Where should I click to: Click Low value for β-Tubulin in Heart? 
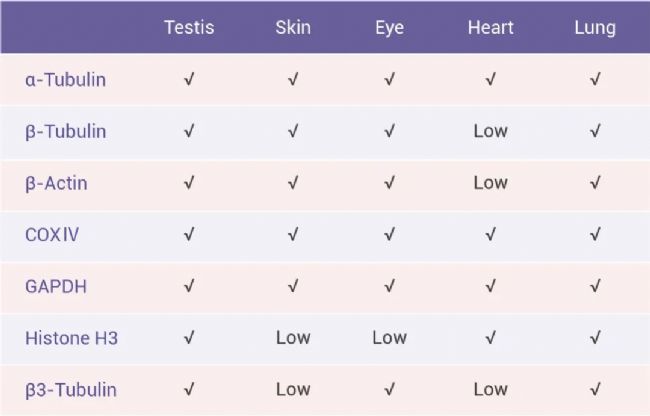[x=490, y=131]
